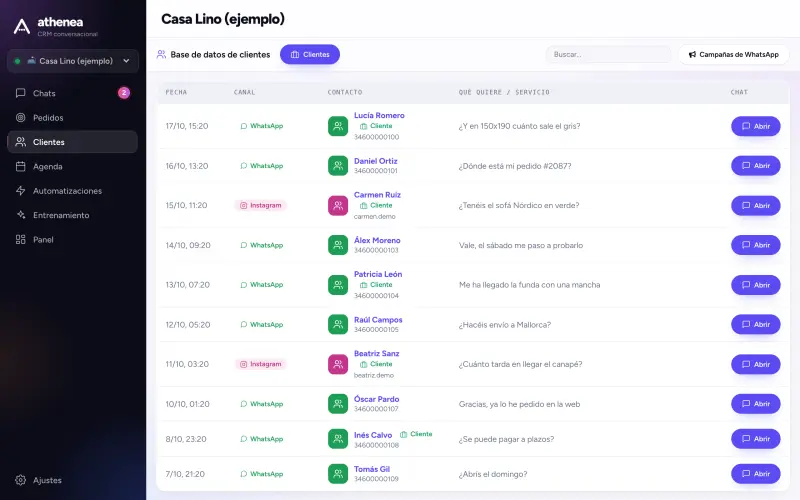
Task: Open Patricia León contact name link
Action: [378, 274]
